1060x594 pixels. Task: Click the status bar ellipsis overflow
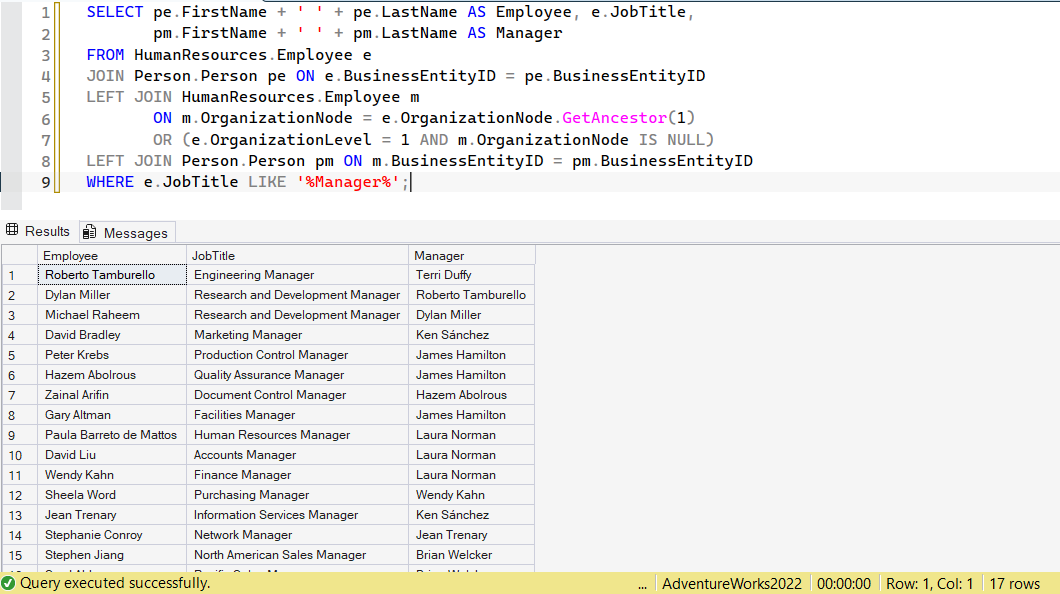642,585
